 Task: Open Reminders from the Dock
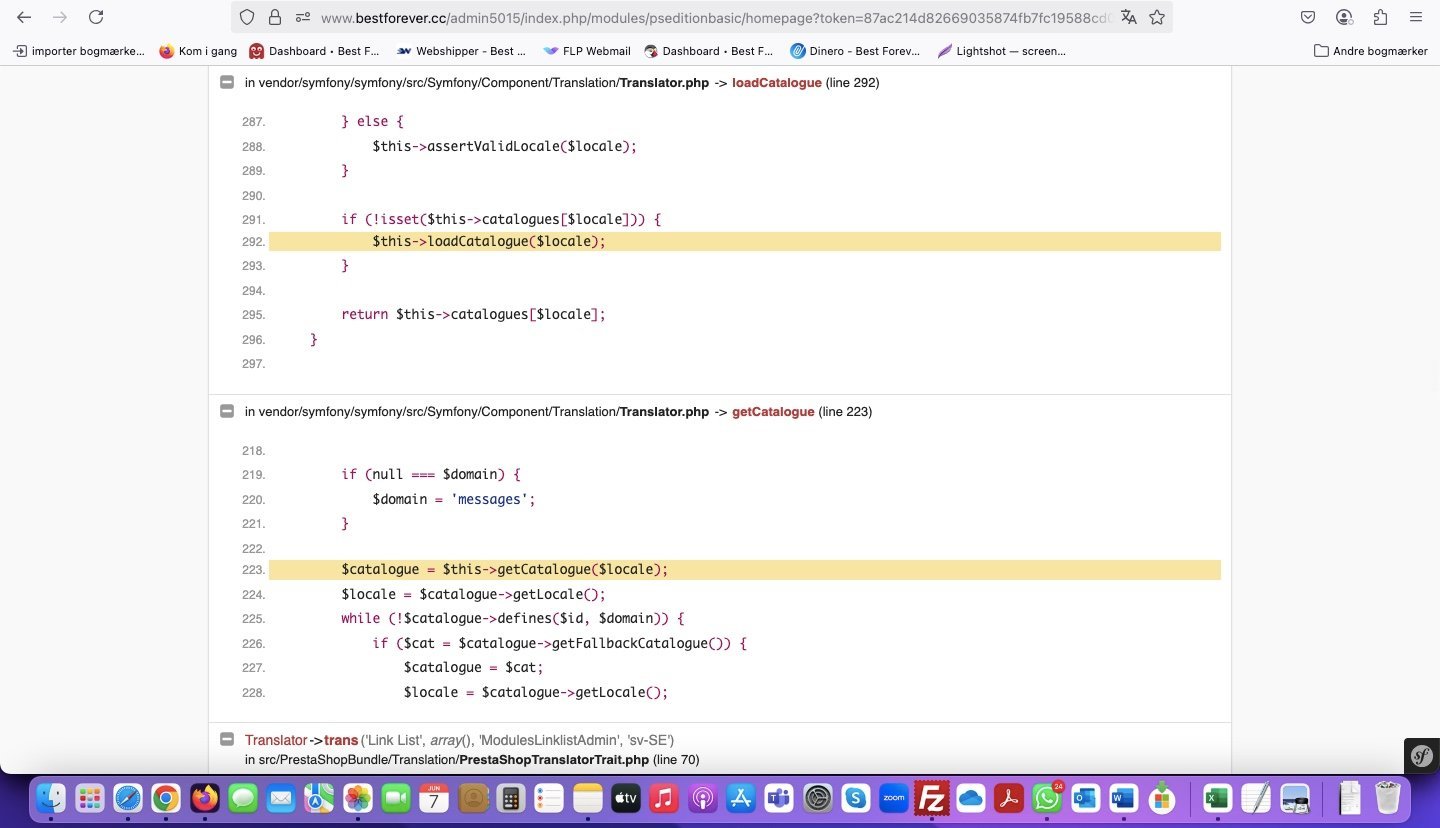pyautogui.click(x=549, y=798)
